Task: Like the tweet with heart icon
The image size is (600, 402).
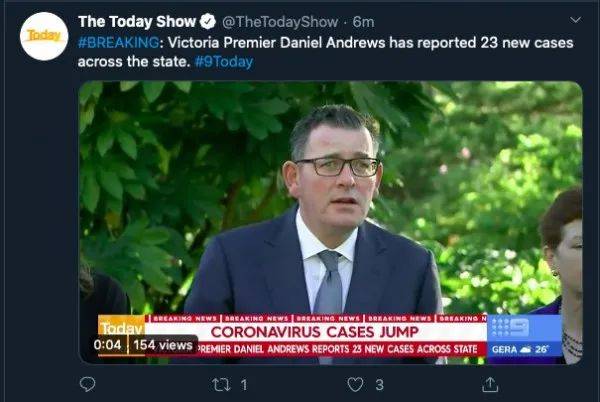Action: pos(355,384)
